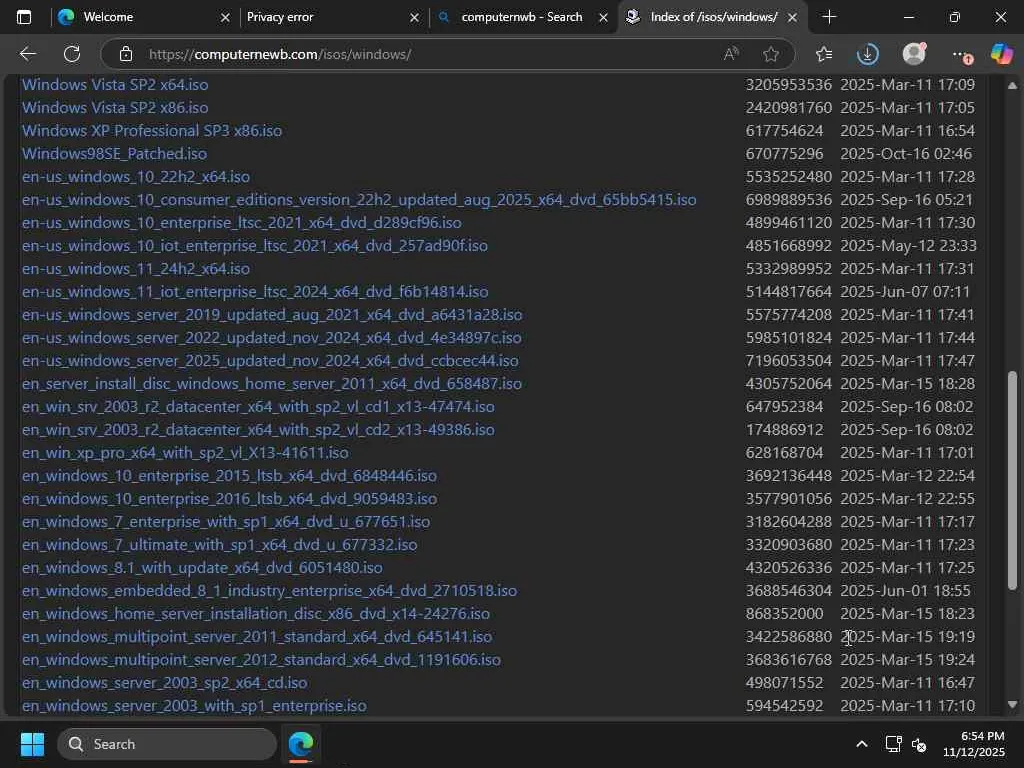Screen dimensions: 1024x768
Task: Open en_windows_multipoint_server_2011 iso link
Action: pos(257,637)
